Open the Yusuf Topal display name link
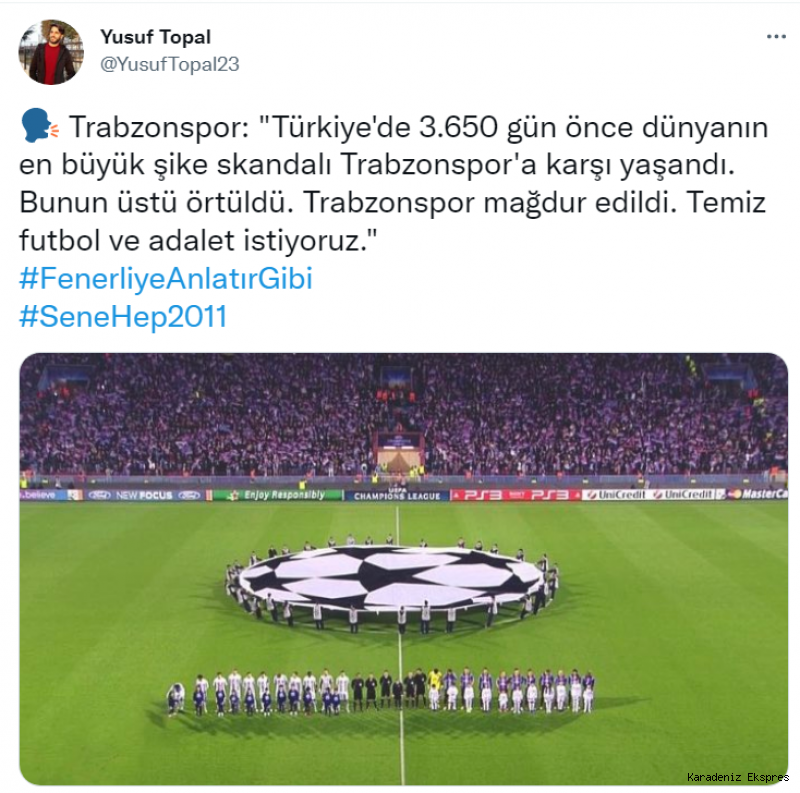This screenshot has height=793, width=800. [x=156, y=37]
